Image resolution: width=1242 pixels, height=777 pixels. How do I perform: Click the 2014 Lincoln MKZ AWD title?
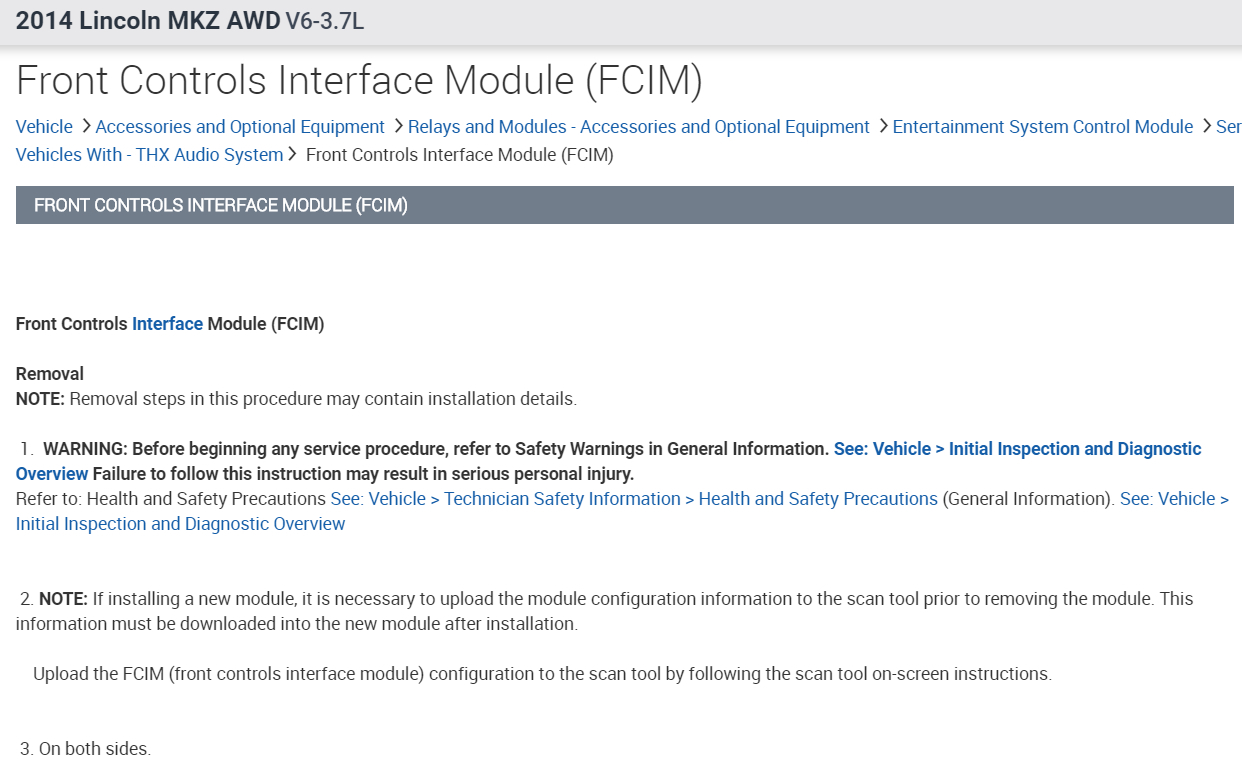148,21
